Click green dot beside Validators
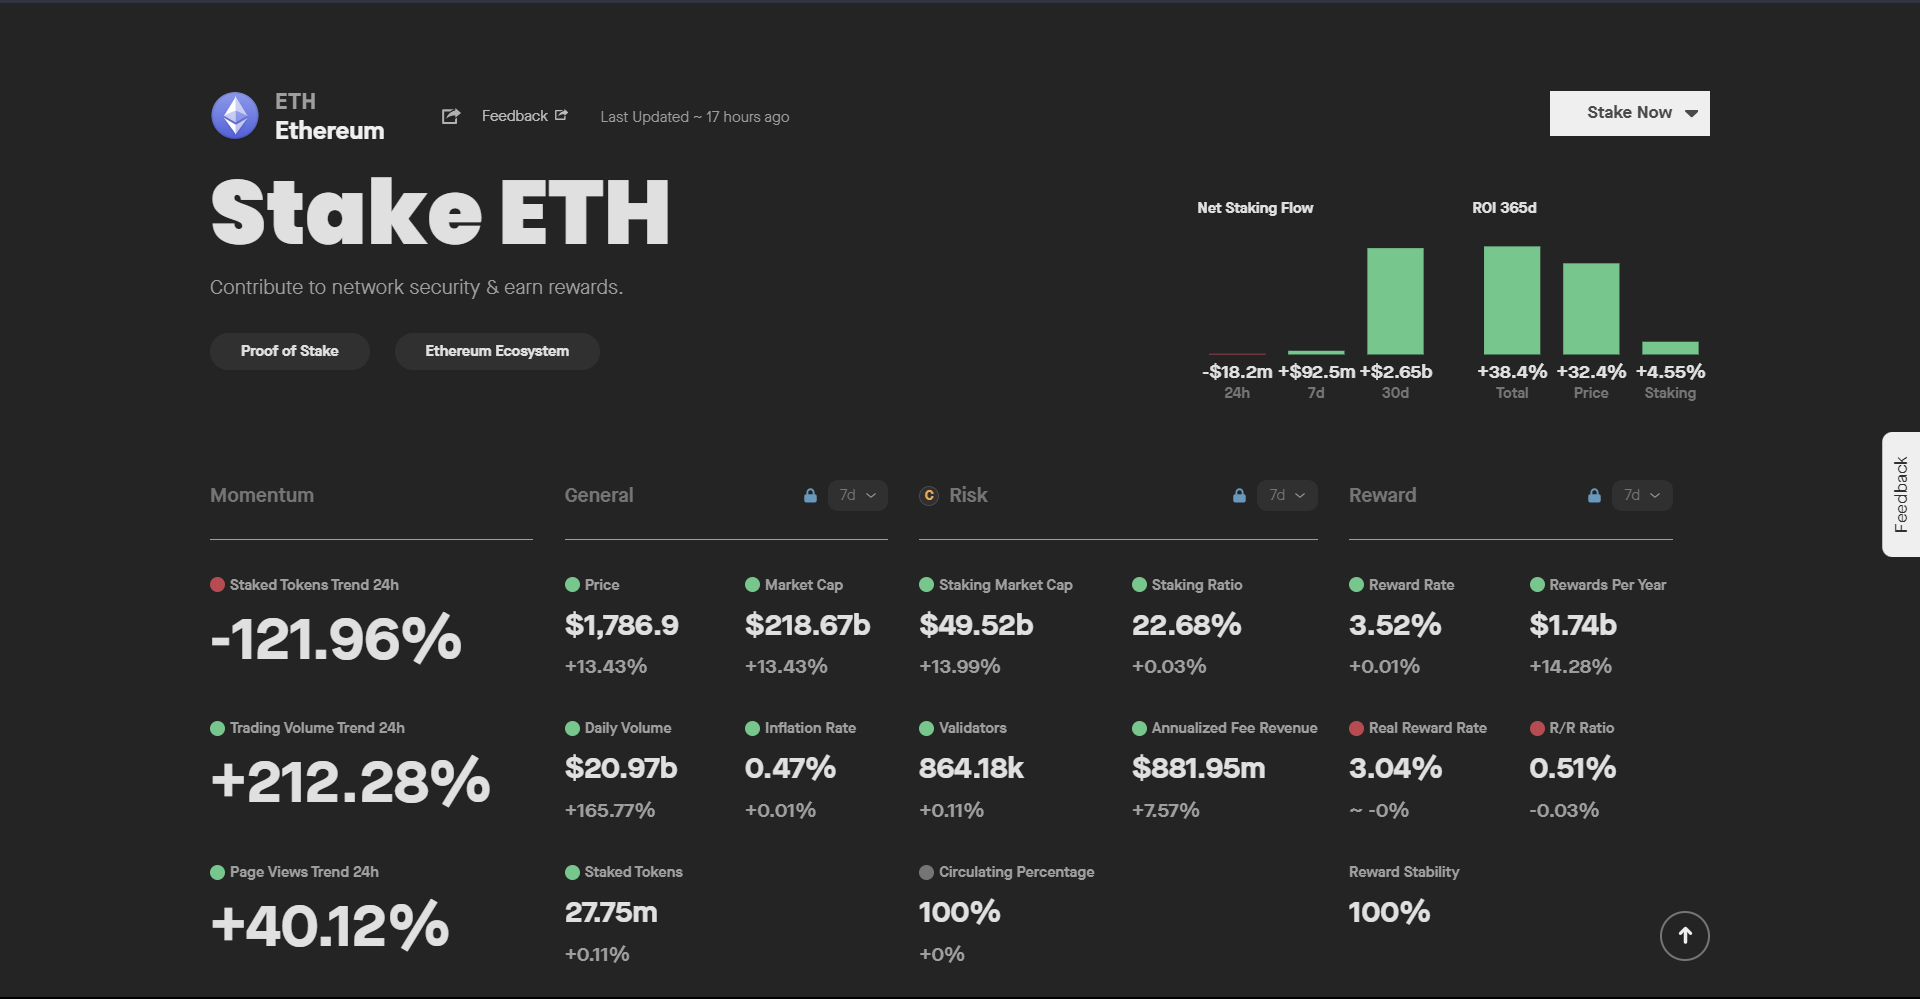The width and height of the screenshot is (1920, 999). click(x=926, y=728)
